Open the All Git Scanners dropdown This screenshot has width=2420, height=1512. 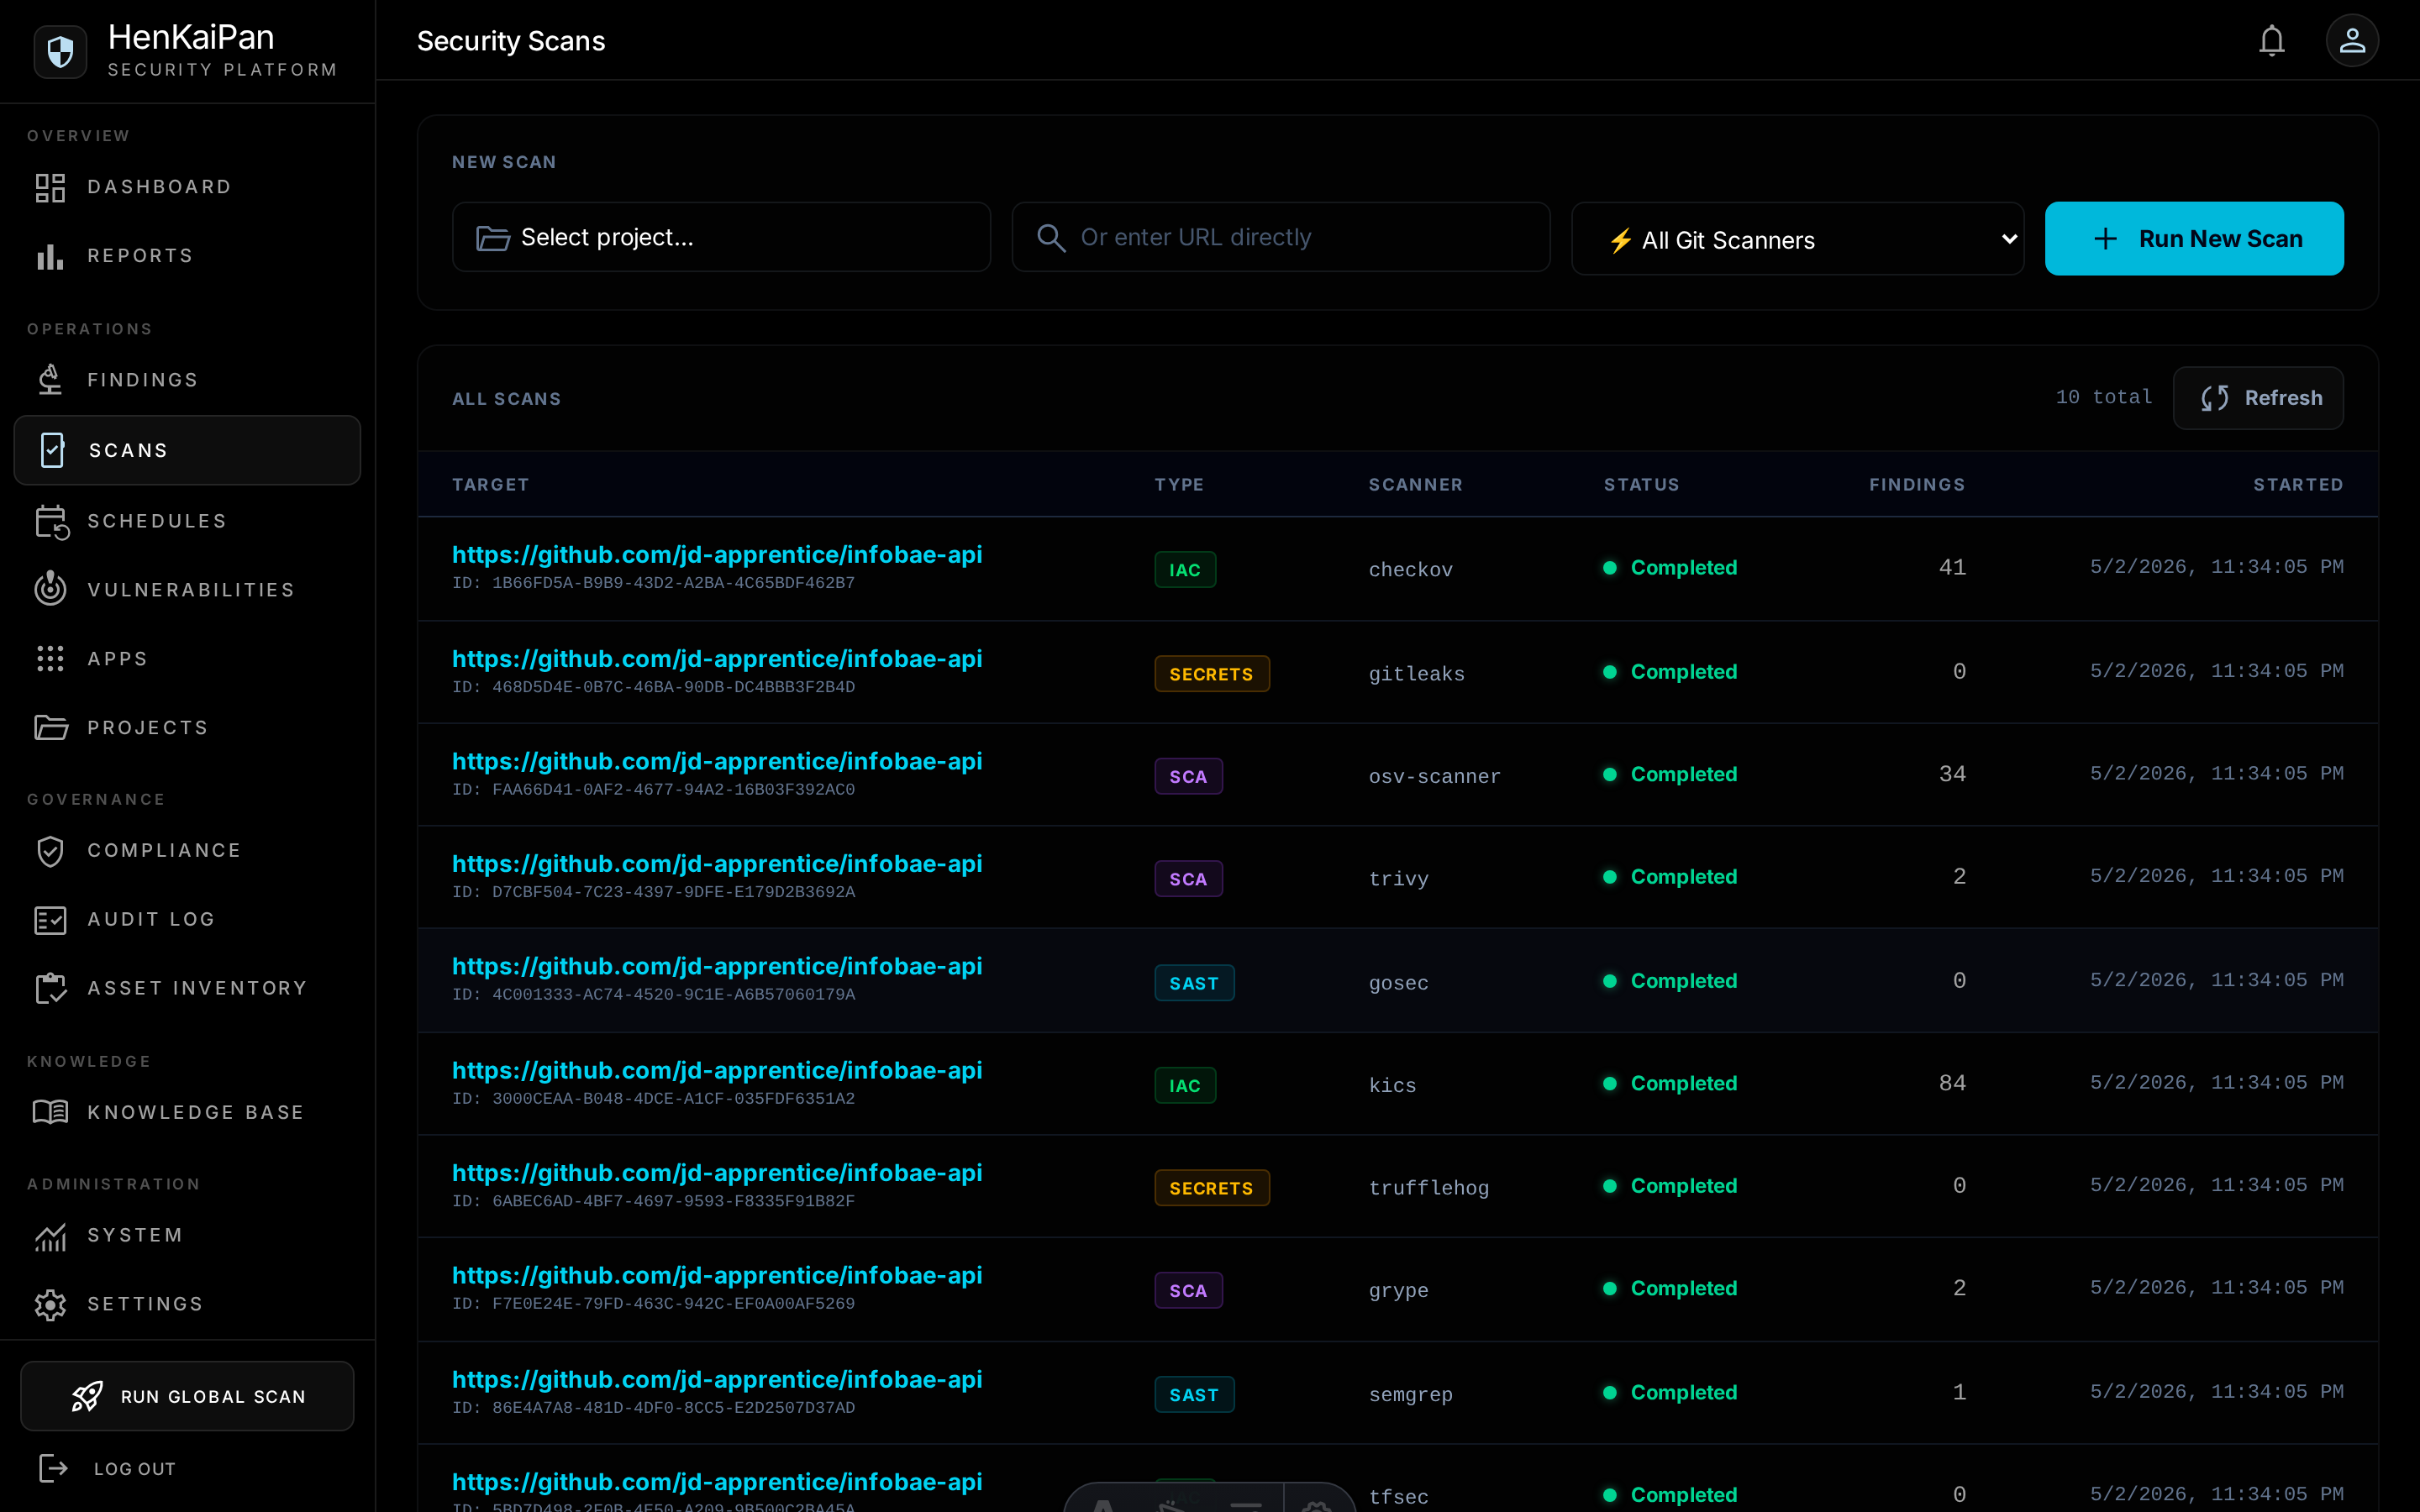tap(1797, 239)
